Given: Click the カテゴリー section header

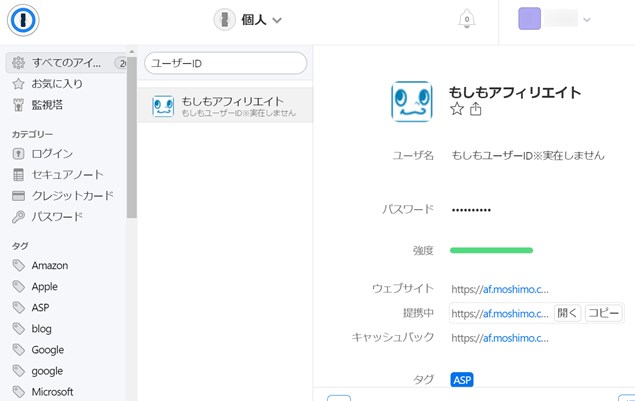Looking at the screenshot, I should [32, 134].
